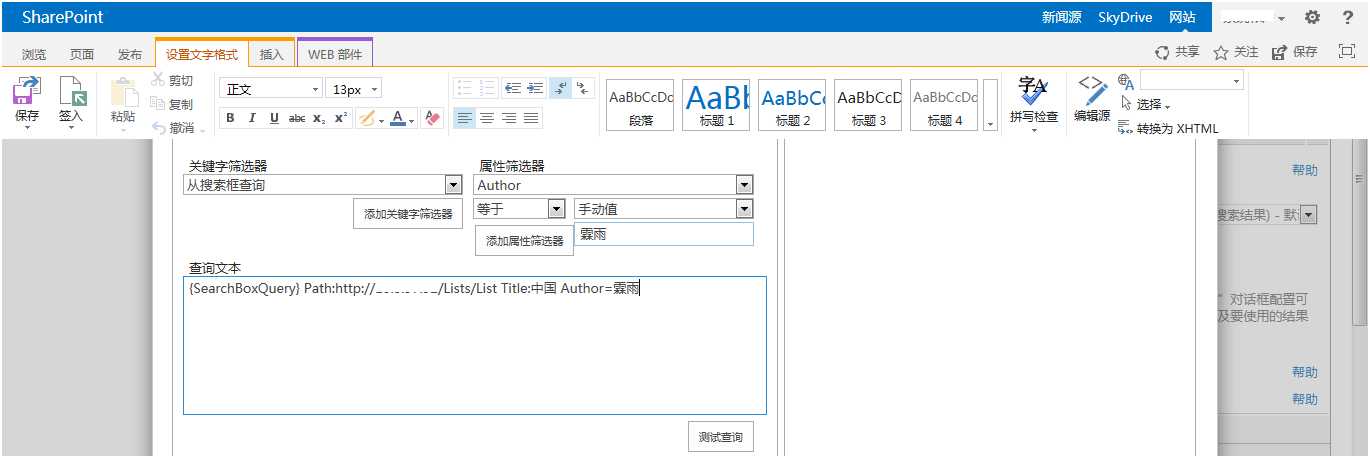Align text to the right
Viewport: 1370px width, 456px height.
coord(509,118)
